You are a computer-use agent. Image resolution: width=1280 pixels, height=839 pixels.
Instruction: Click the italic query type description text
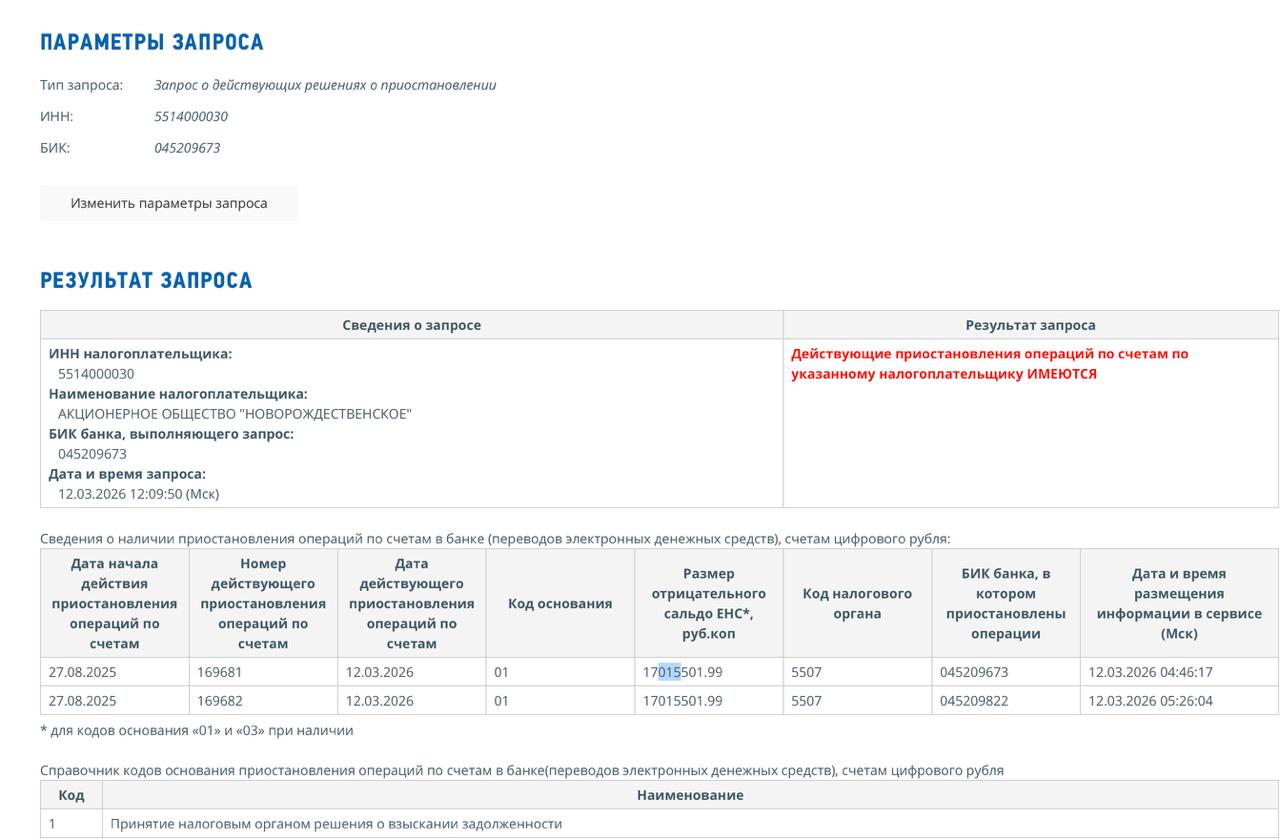325,85
